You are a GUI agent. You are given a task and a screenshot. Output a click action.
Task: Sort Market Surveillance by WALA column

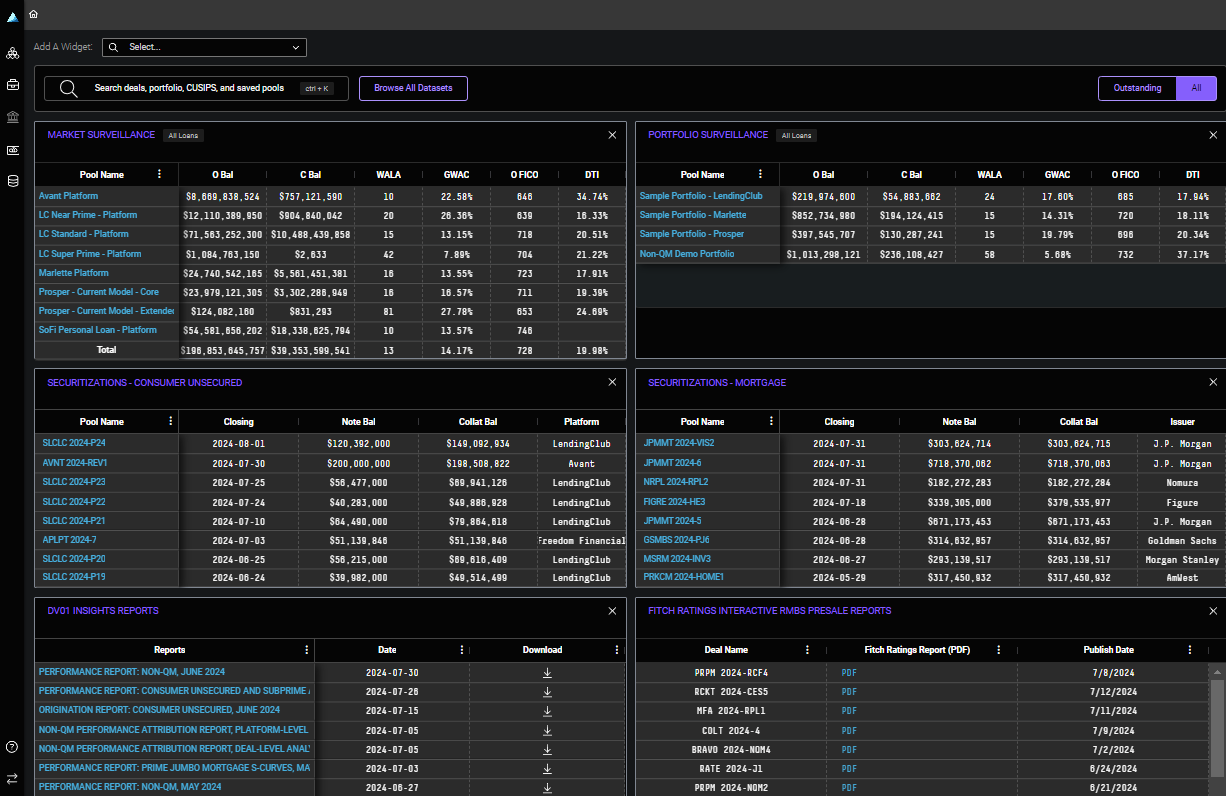389,174
